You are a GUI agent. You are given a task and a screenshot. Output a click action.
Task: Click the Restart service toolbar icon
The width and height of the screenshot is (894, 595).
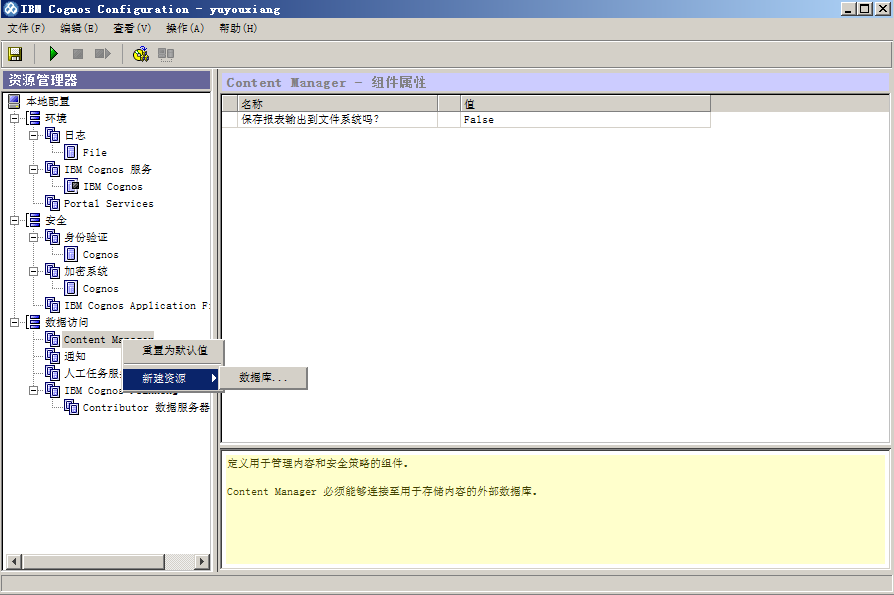pos(103,54)
